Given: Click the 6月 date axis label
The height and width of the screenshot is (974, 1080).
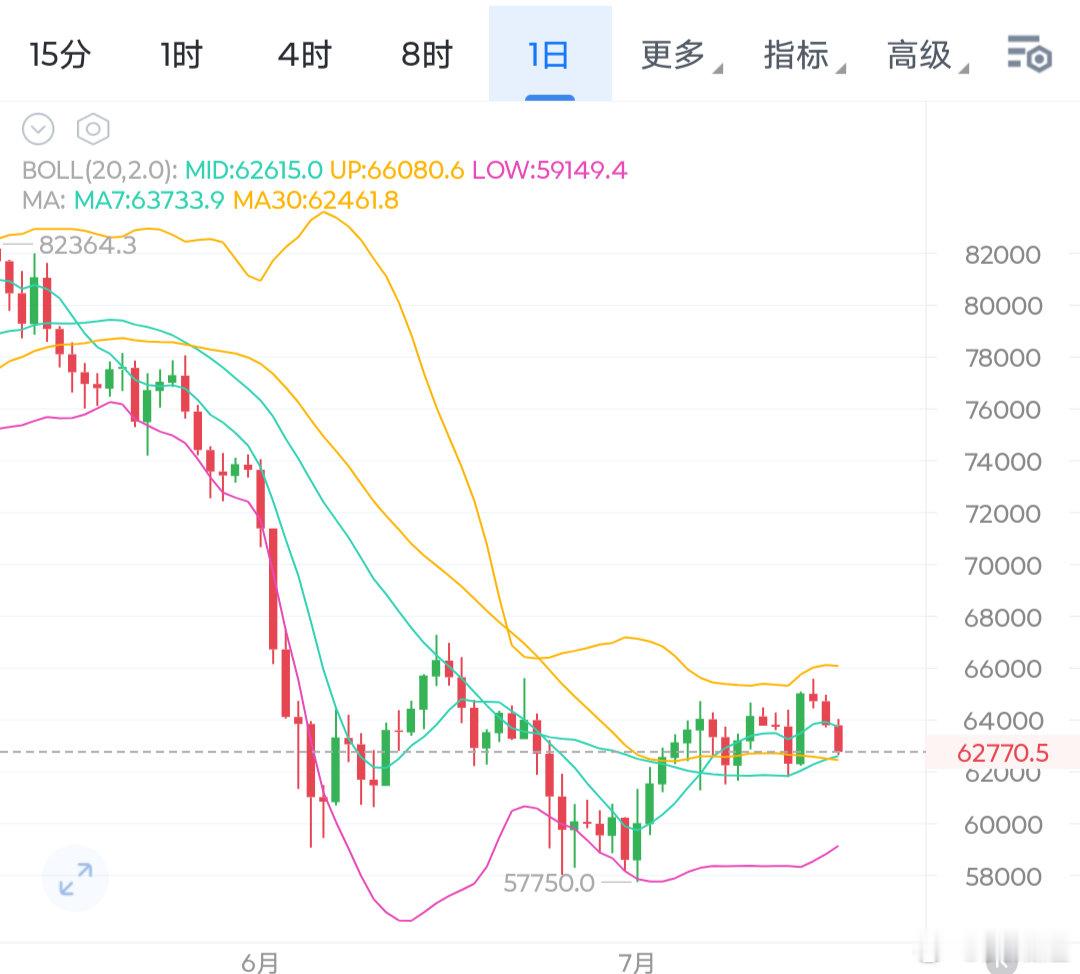Looking at the screenshot, I should (x=260, y=962).
